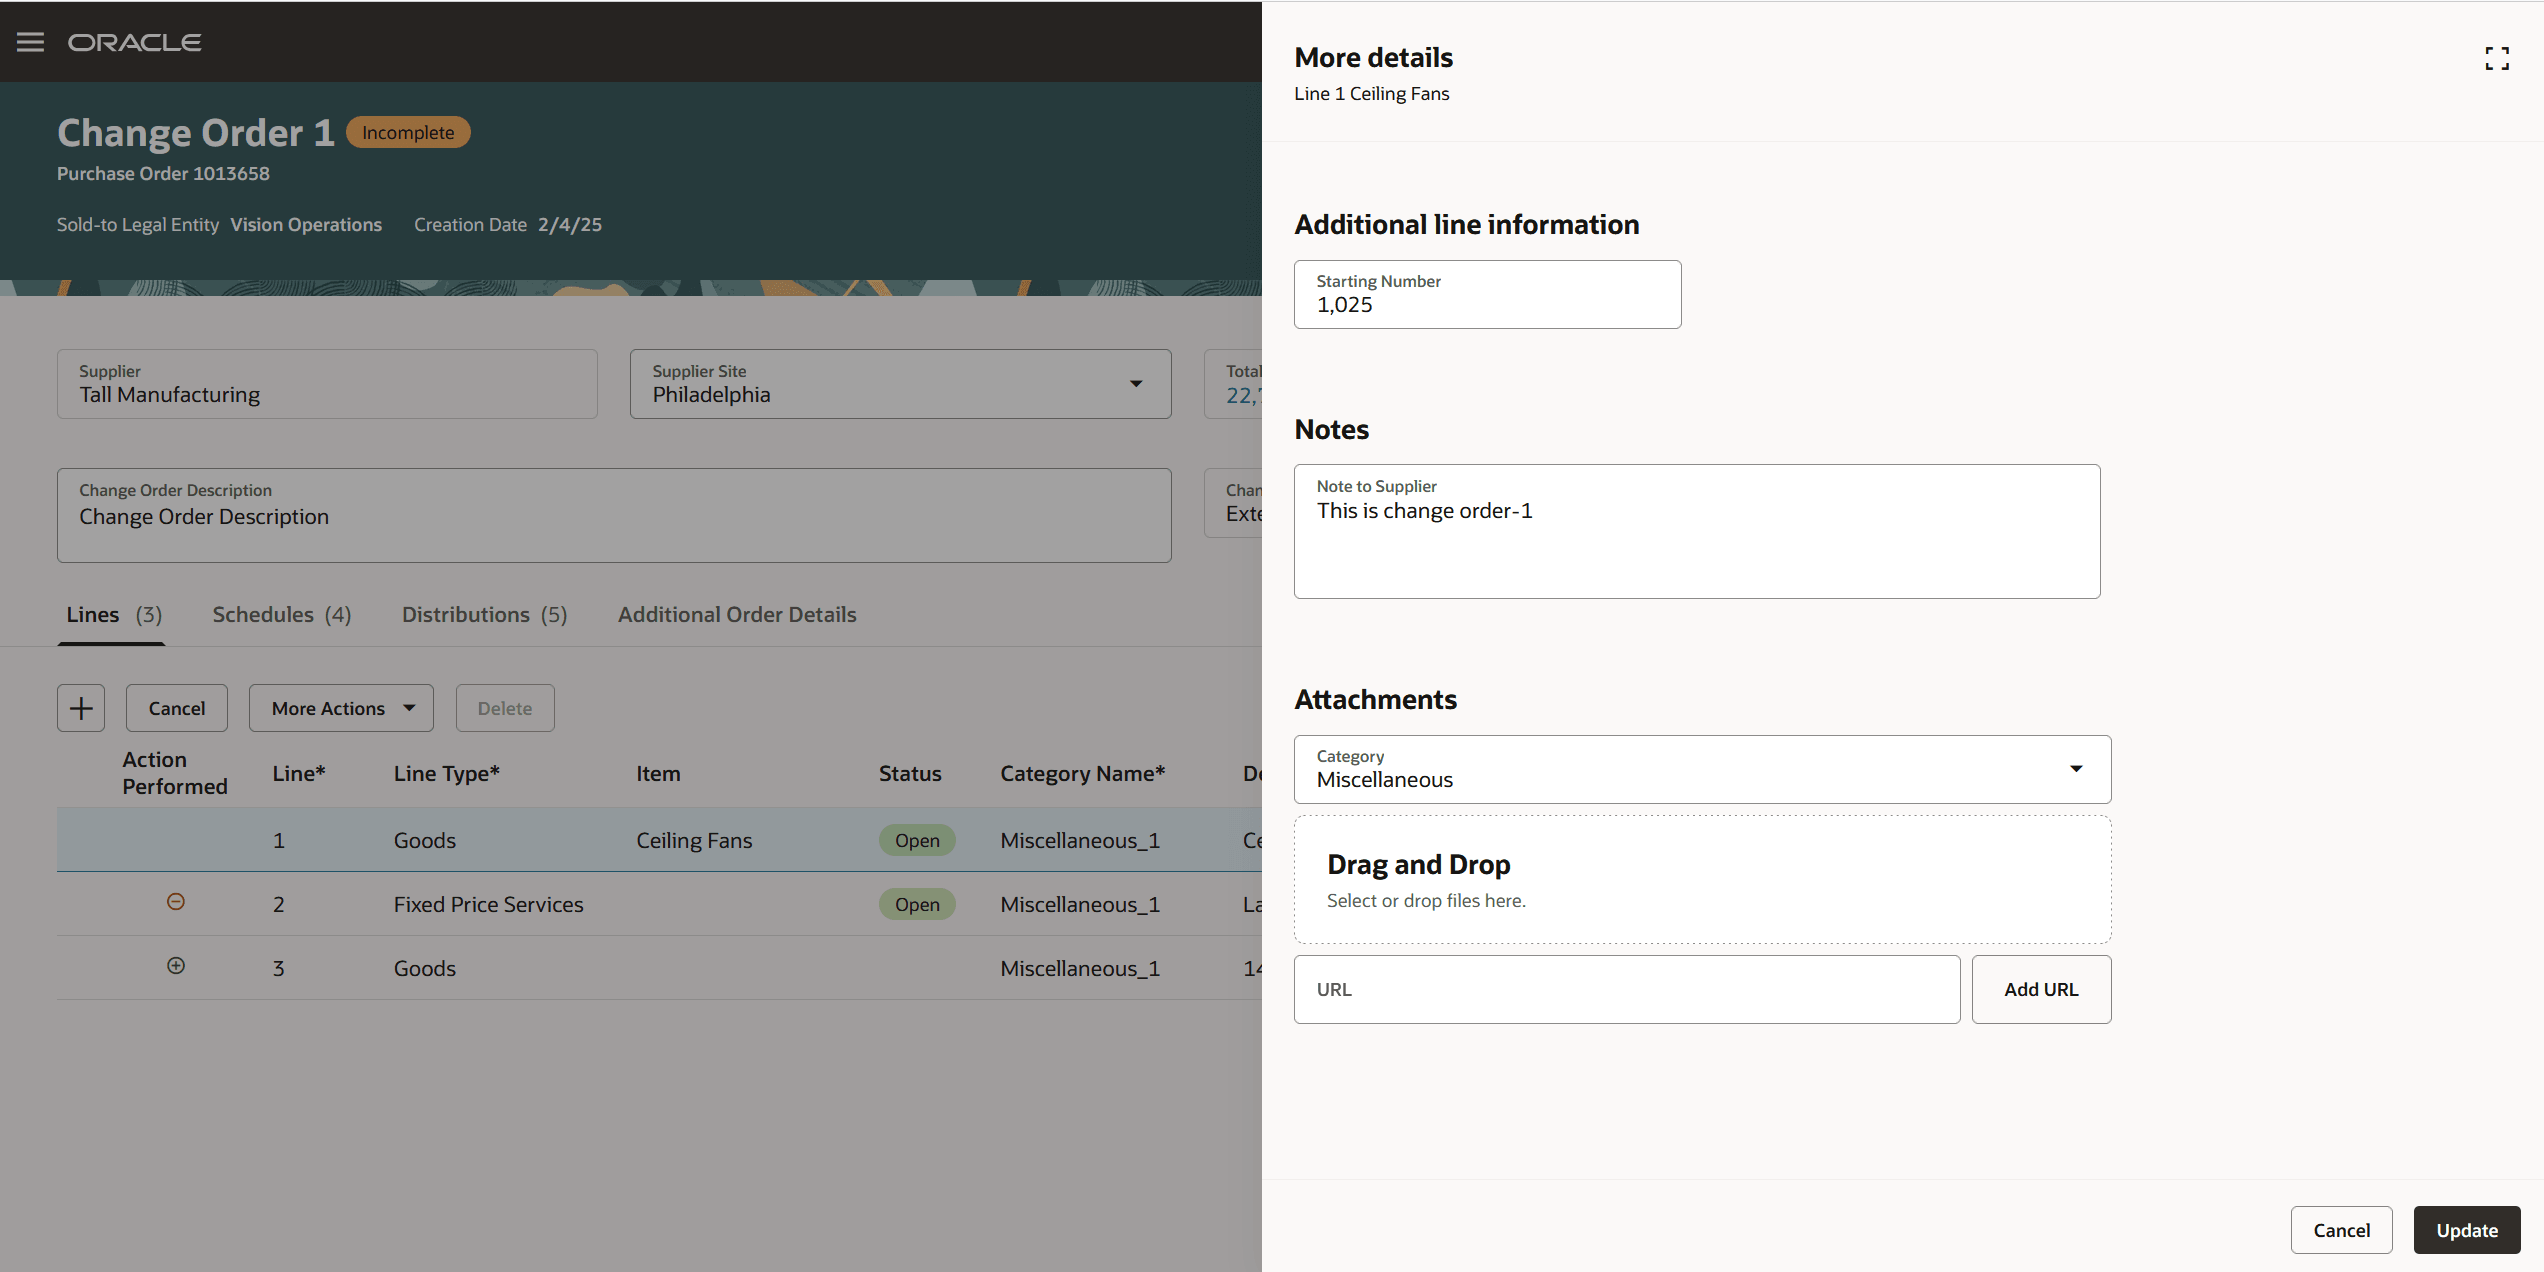Click Open status badge on Ceiling Fans row
The image size is (2544, 1272).
click(x=916, y=840)
